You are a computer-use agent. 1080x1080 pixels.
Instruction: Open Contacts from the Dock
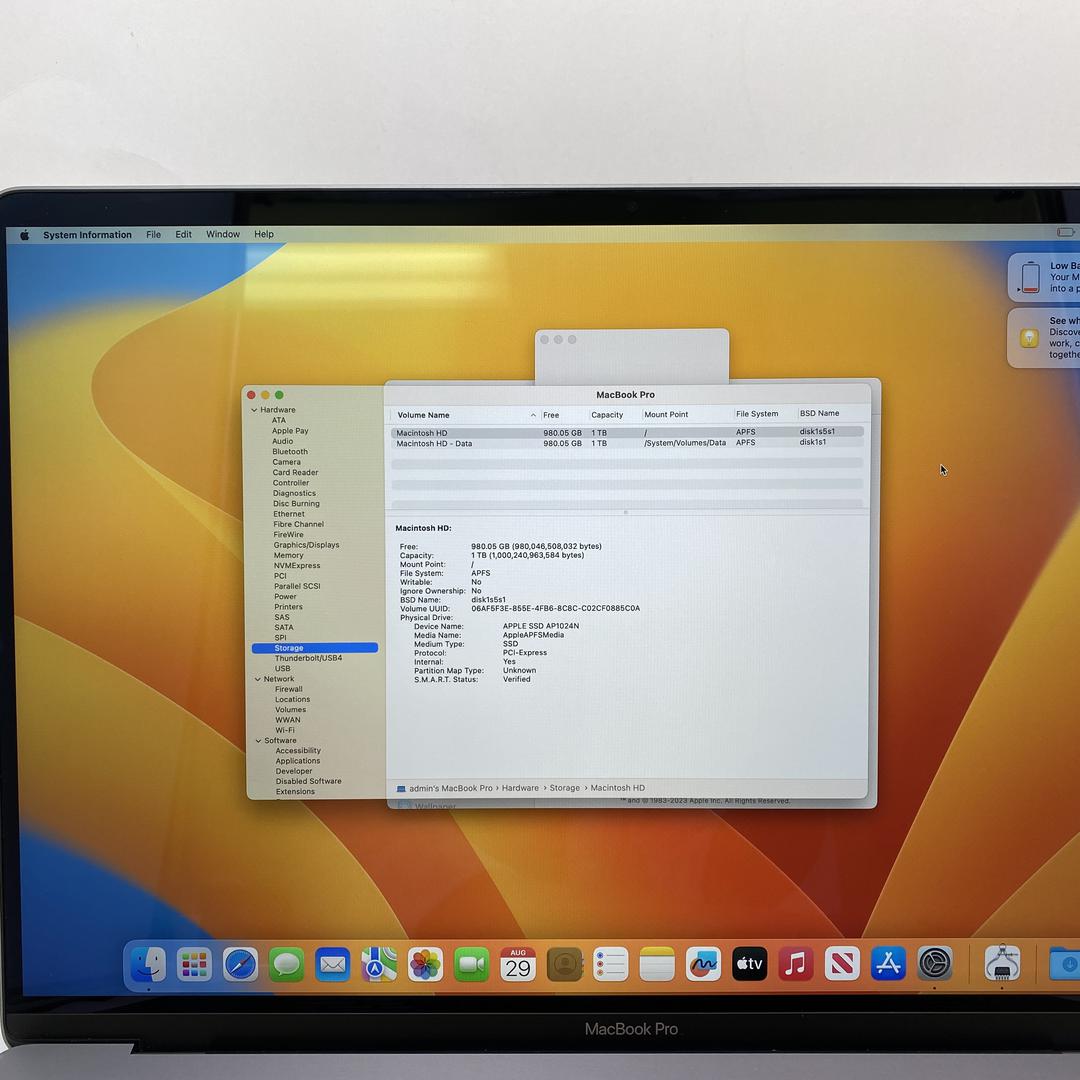point(565,964)
